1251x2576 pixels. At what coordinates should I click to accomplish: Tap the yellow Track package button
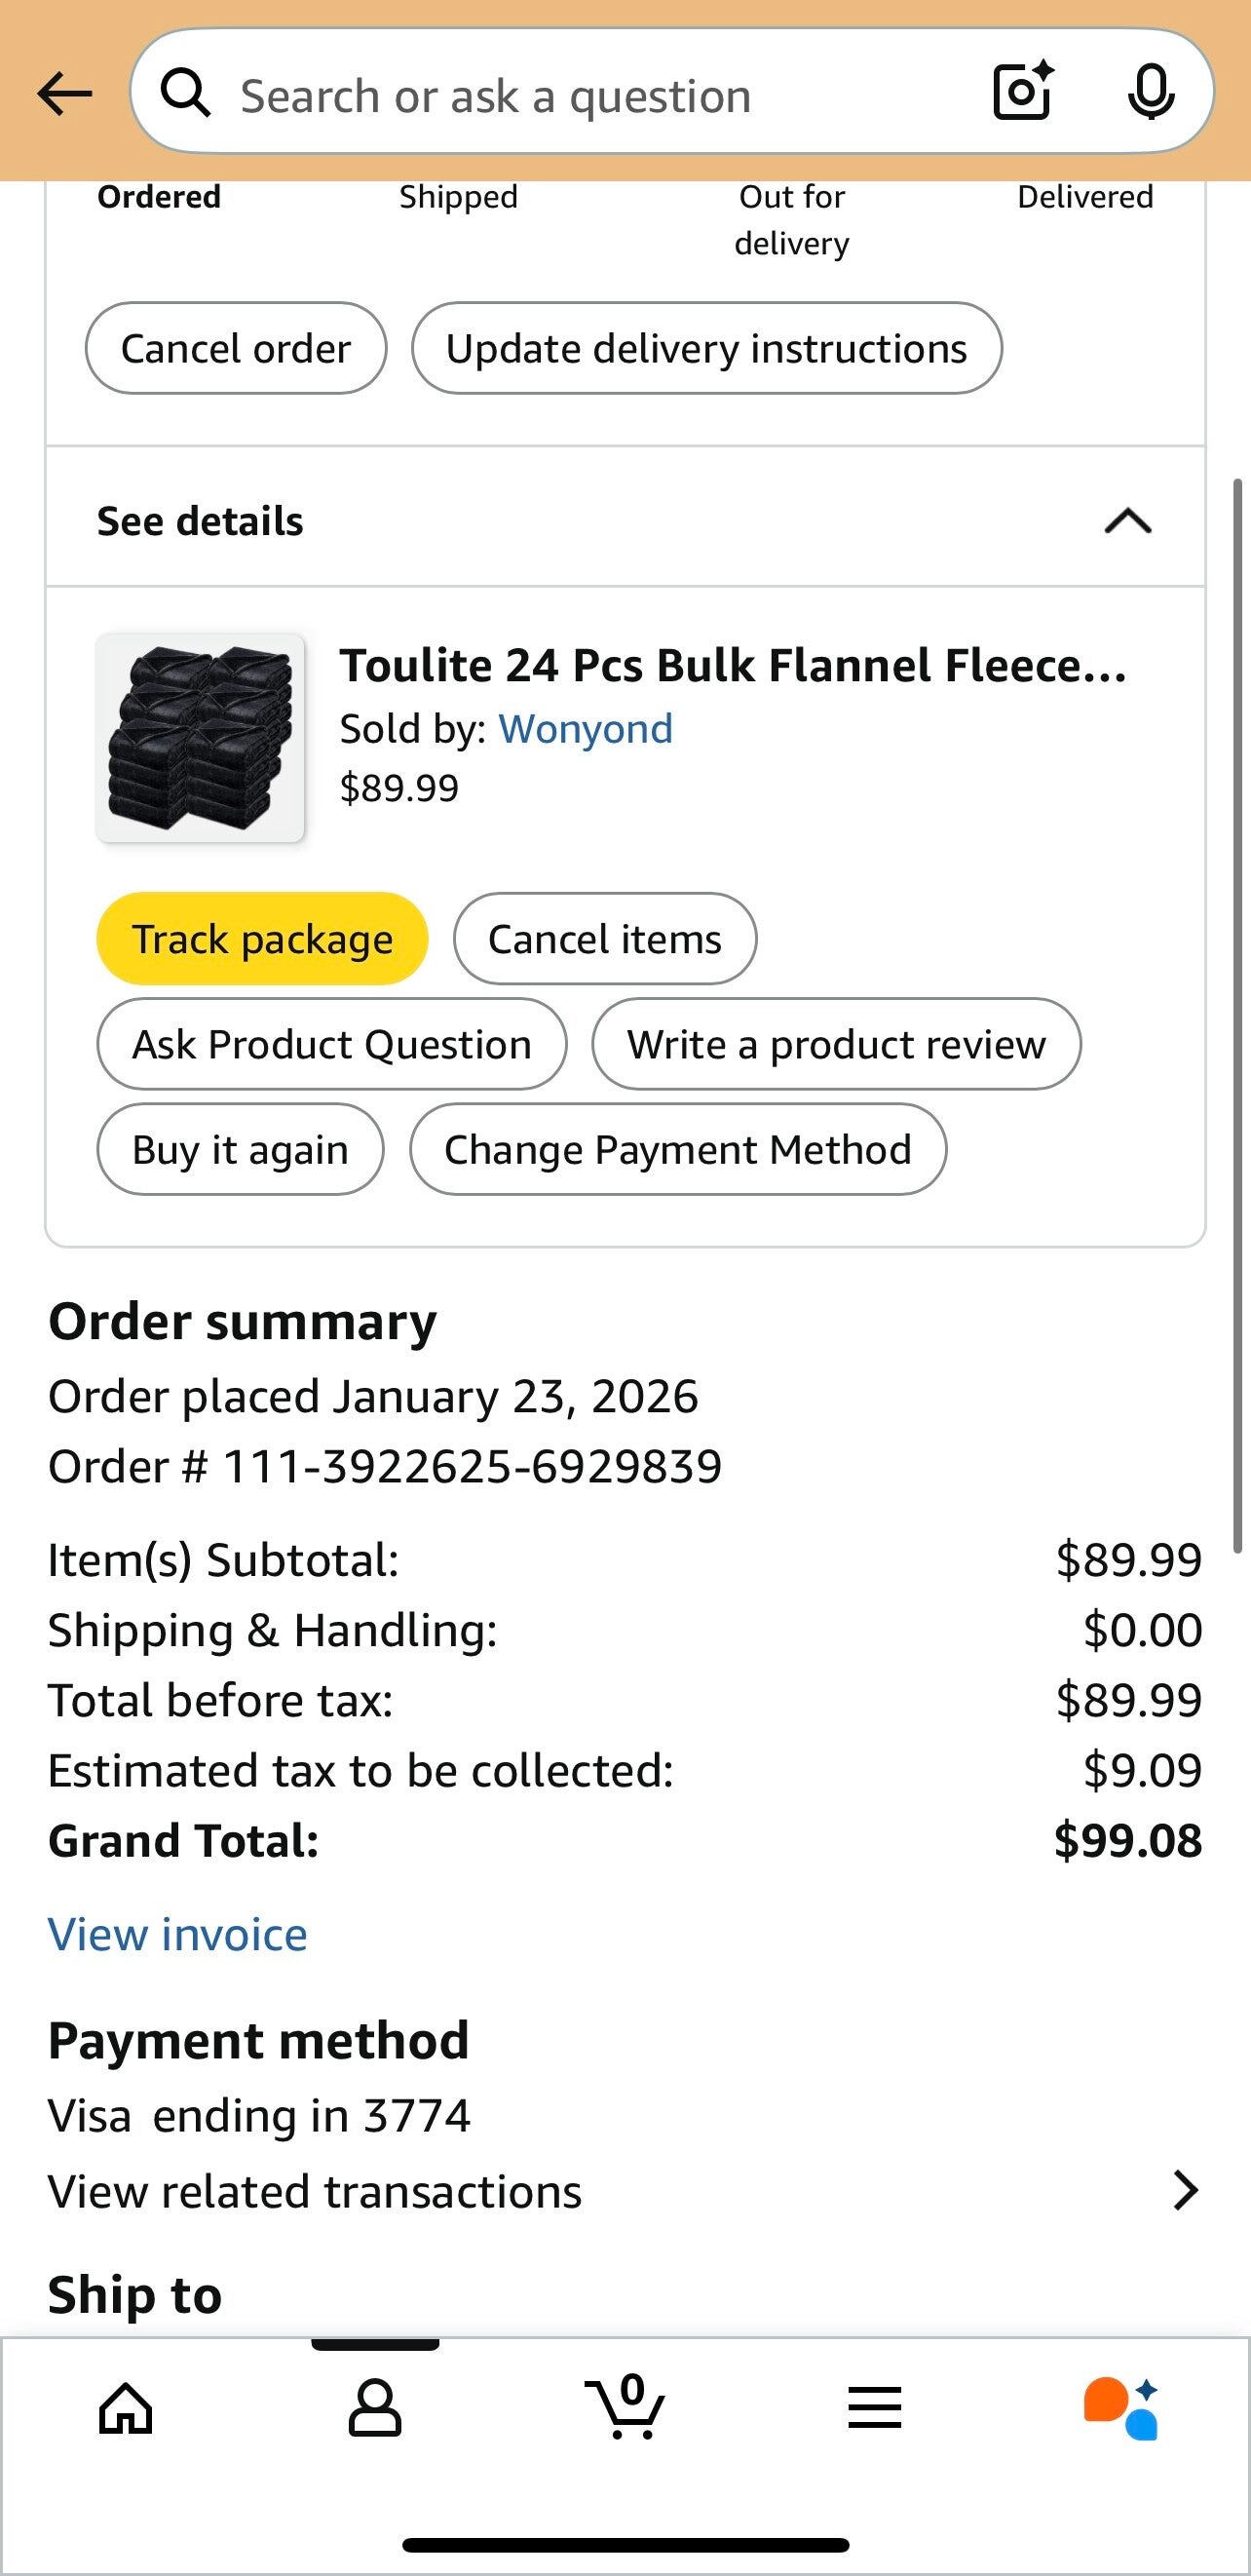click(262, 939)
